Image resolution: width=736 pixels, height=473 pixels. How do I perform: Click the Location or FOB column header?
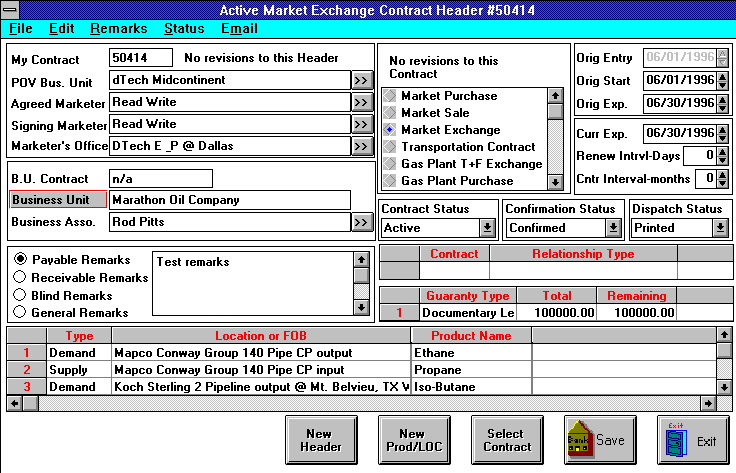coord(261,336)
